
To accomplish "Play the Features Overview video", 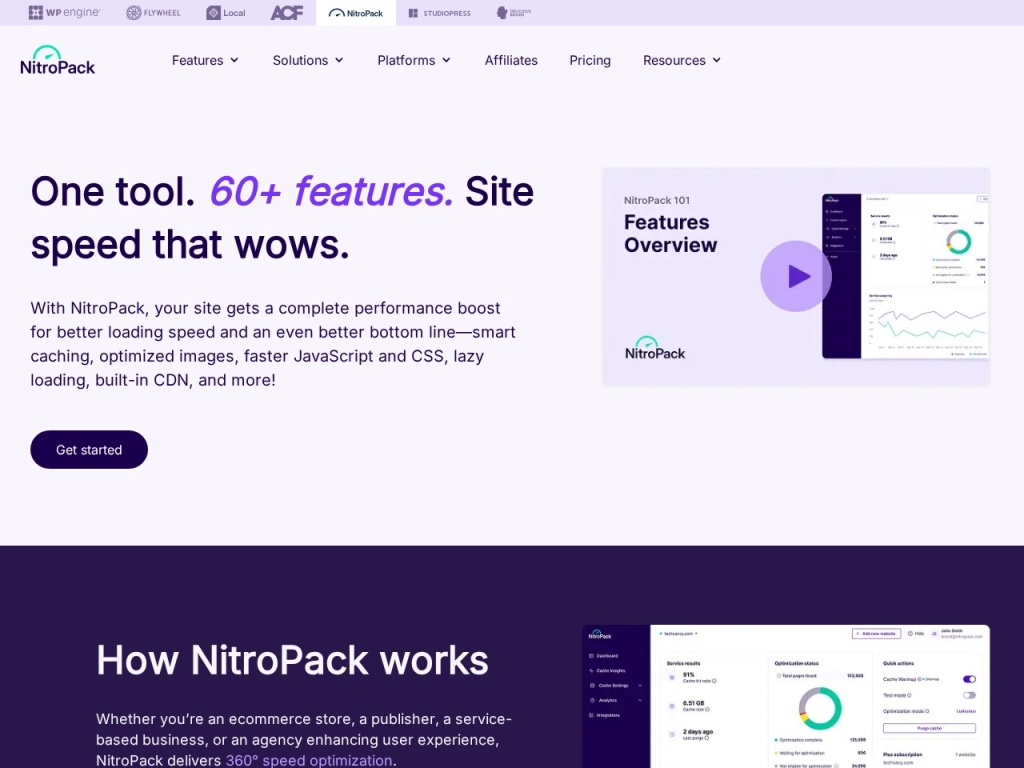I will pyautogui.click(x=795, y=276).
